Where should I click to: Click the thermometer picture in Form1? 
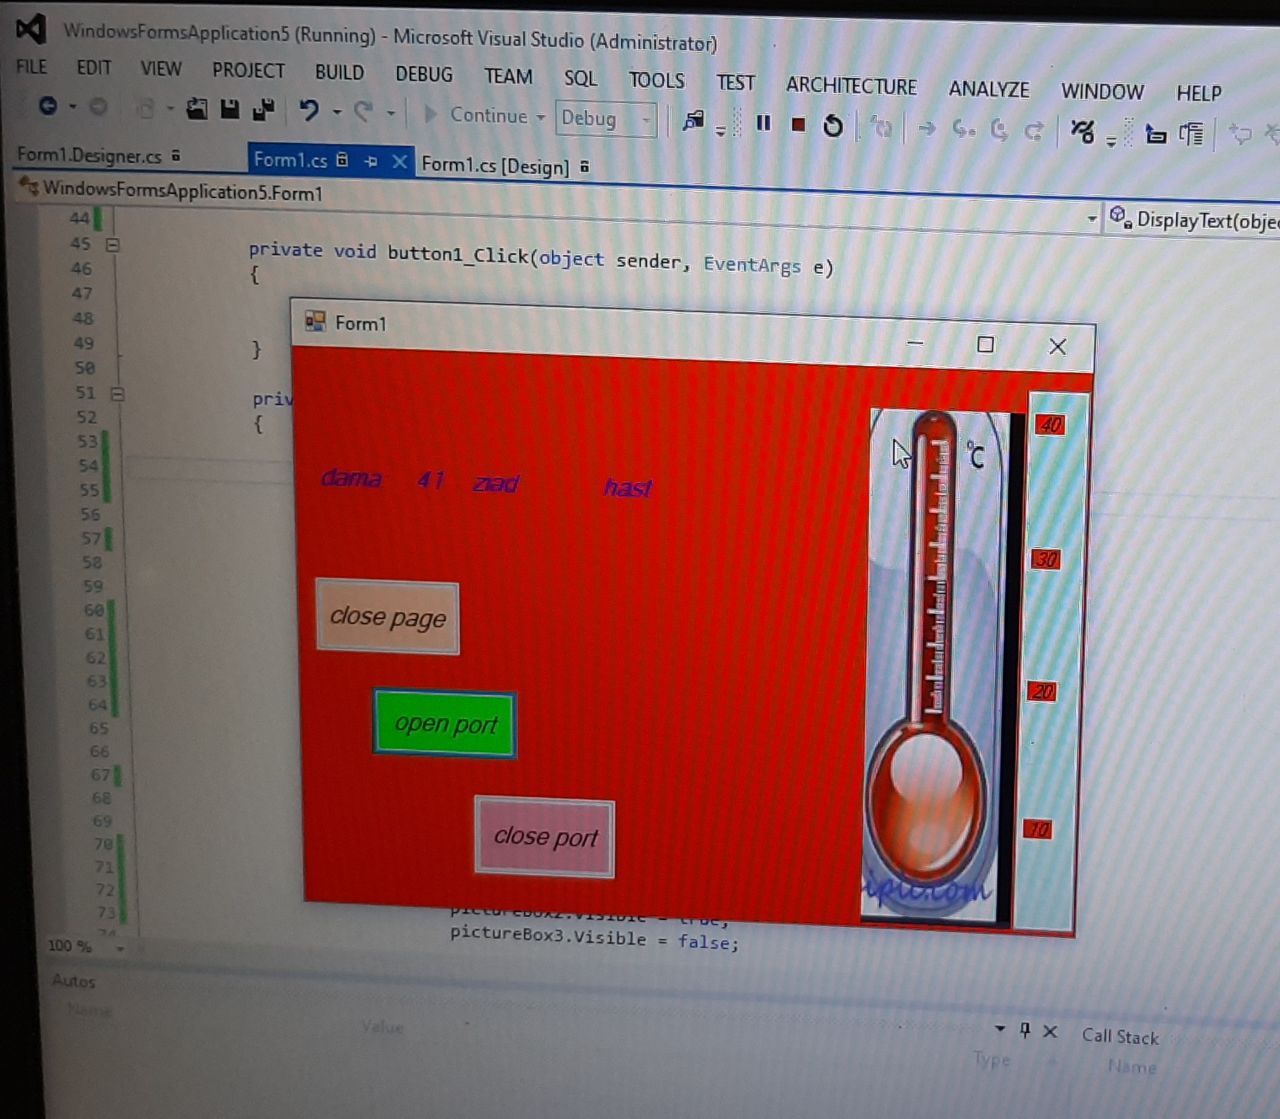(937, 665)
